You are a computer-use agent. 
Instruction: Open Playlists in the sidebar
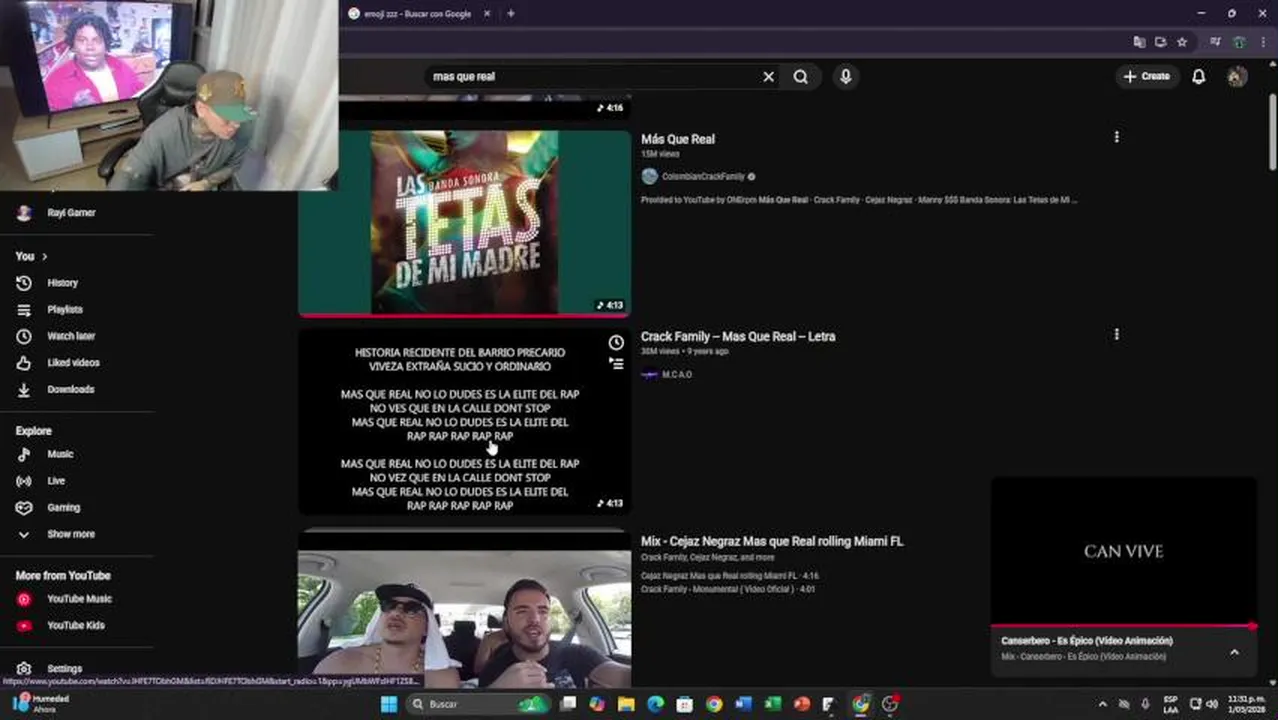pos(65,310)
